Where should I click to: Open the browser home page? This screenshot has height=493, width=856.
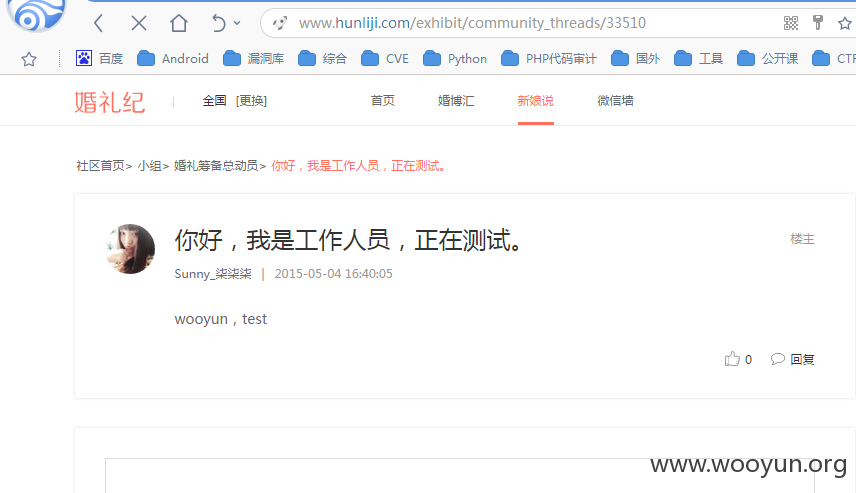(x=179, y=23)
